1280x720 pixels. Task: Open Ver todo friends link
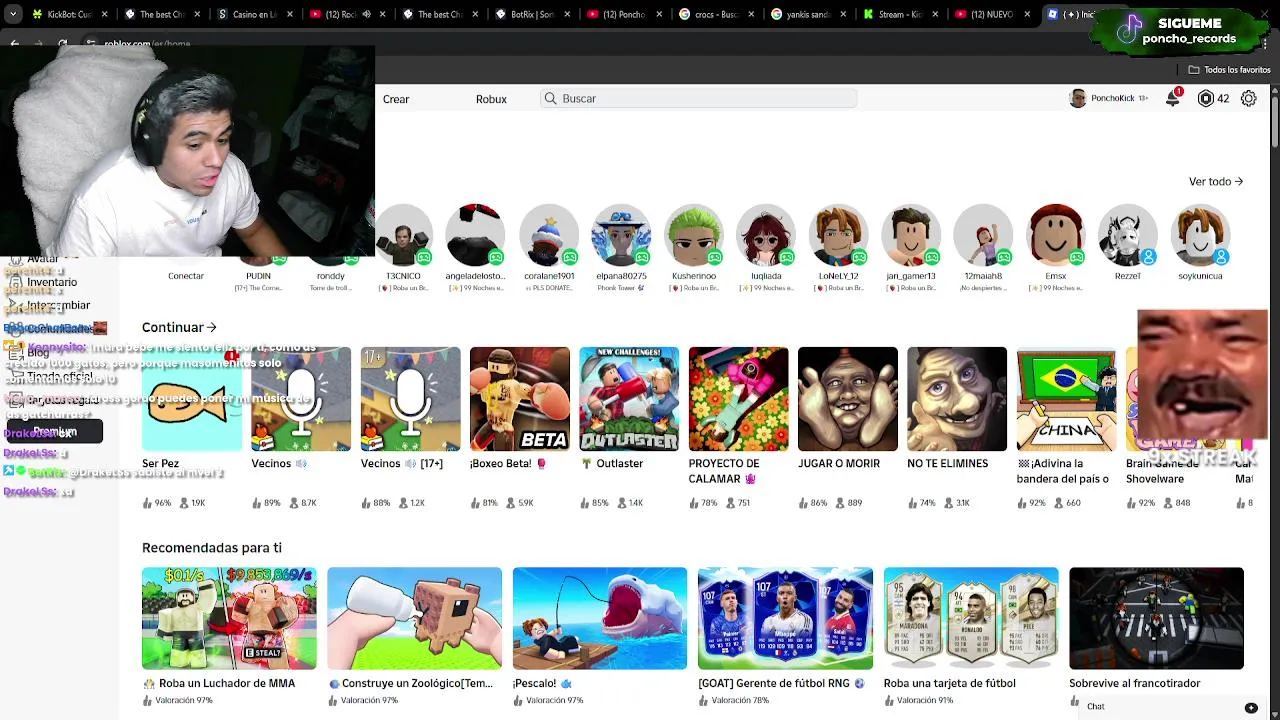point(1215,181)
